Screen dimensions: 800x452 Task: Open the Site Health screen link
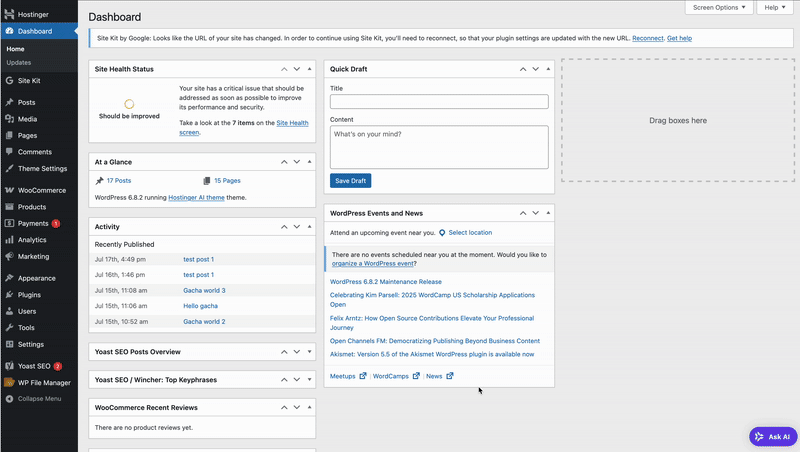(292, 123)
